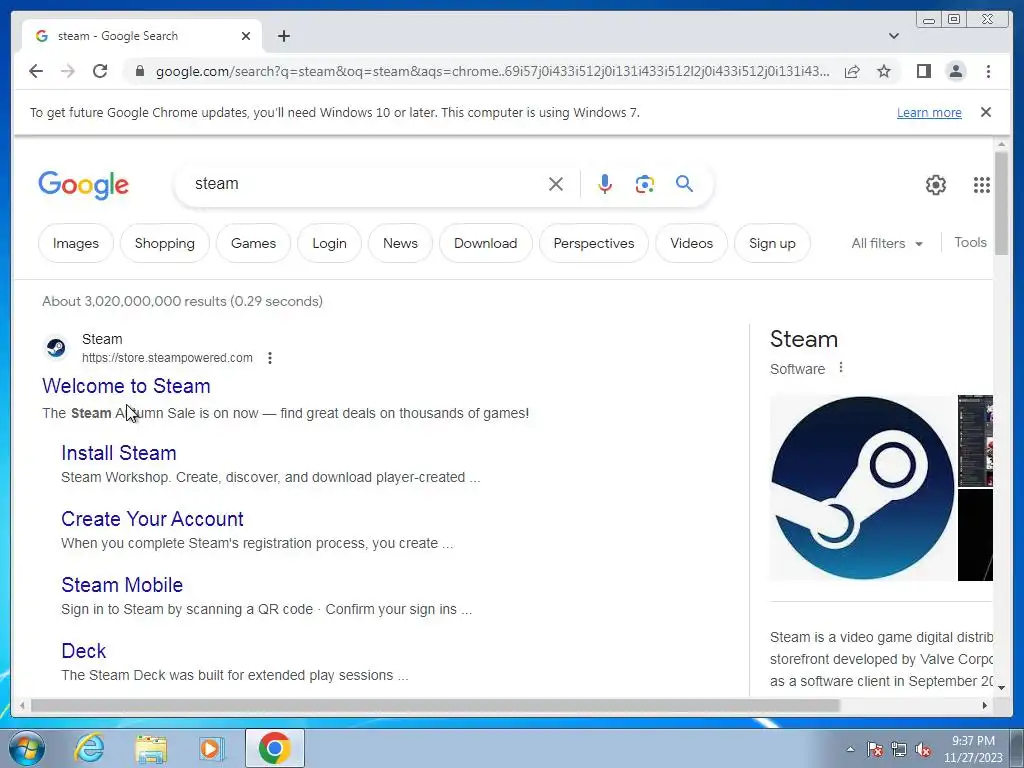
Task: Switch to Videos results
Action: tap(691, 243)
